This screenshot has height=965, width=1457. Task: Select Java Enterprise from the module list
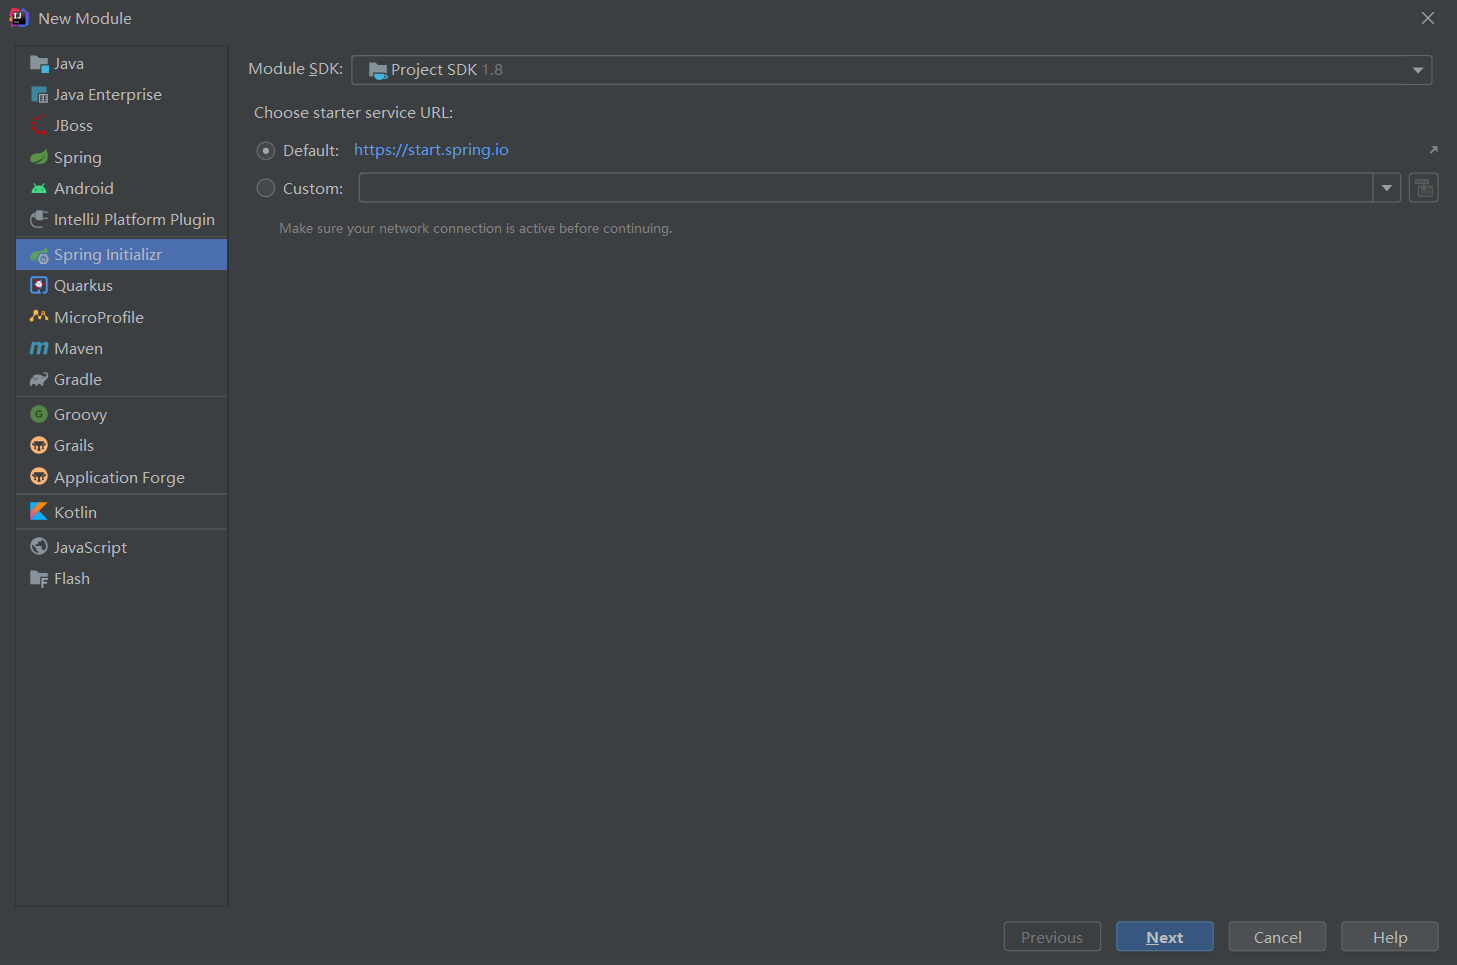107,95
